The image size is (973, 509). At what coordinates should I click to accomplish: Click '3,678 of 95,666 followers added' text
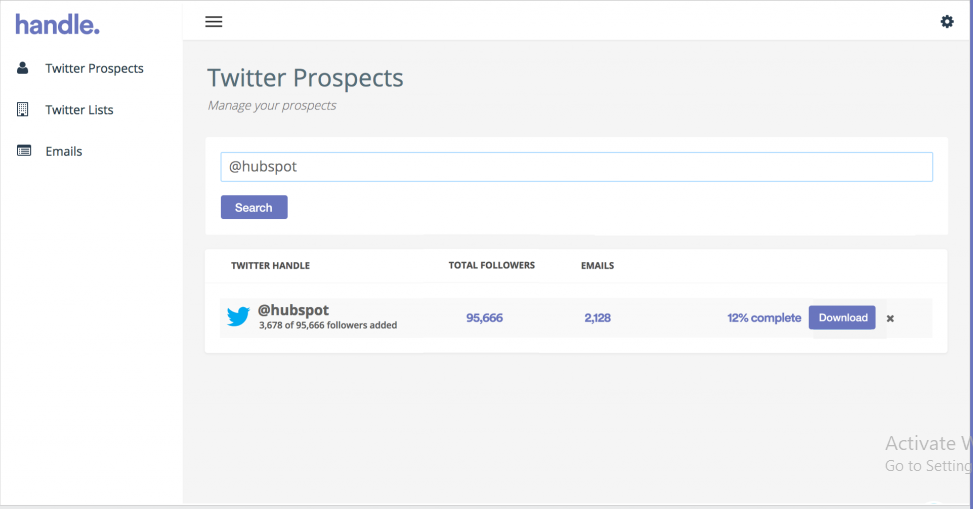328,325
